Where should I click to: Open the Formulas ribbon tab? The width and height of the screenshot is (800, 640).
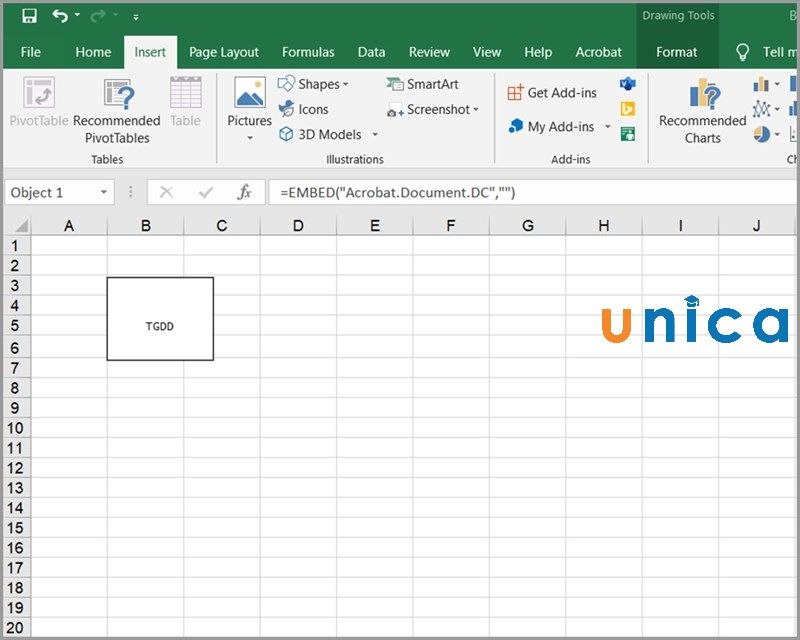coord(308,52)
